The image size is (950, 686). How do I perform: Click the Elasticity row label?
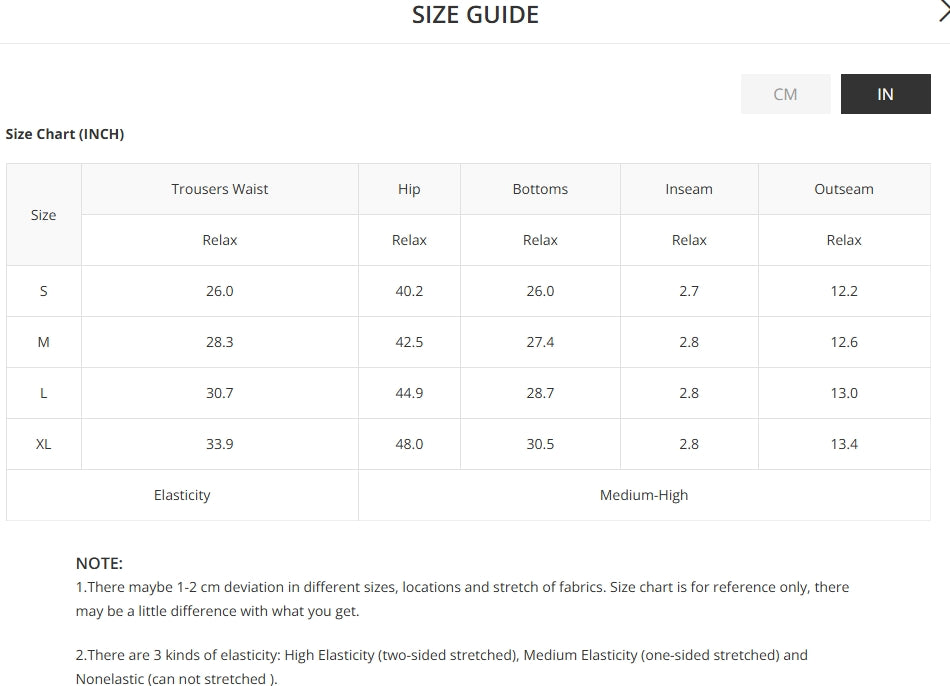[182, 495]
